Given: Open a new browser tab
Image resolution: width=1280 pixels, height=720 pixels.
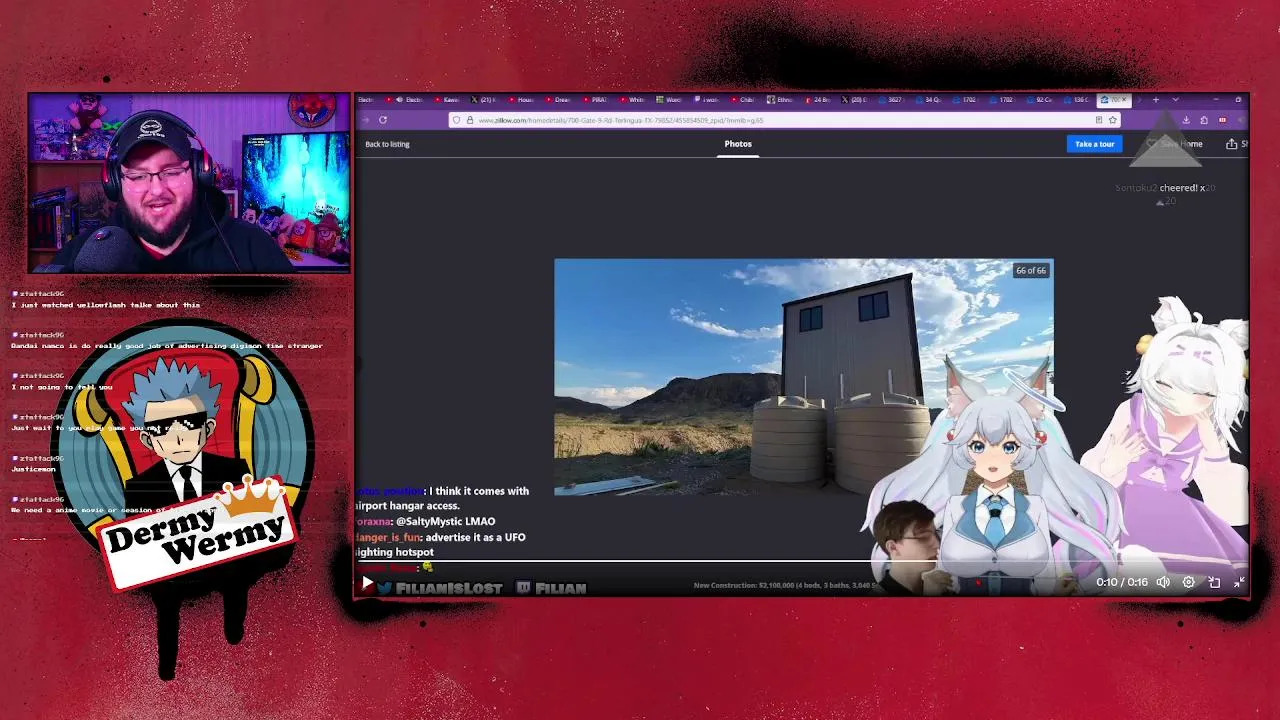Looking at the screenshot, I should (1155, 100).
